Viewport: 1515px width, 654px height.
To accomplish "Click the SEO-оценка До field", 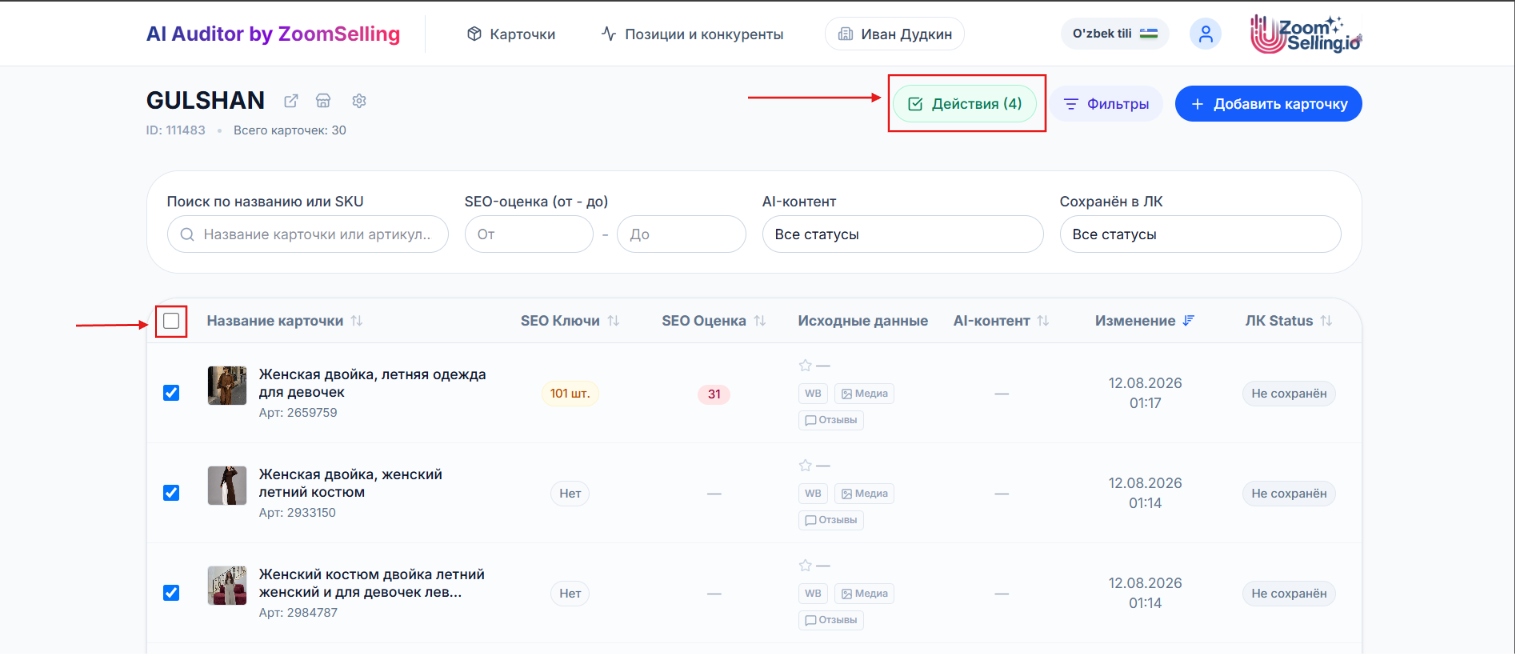I will (681, 234).
